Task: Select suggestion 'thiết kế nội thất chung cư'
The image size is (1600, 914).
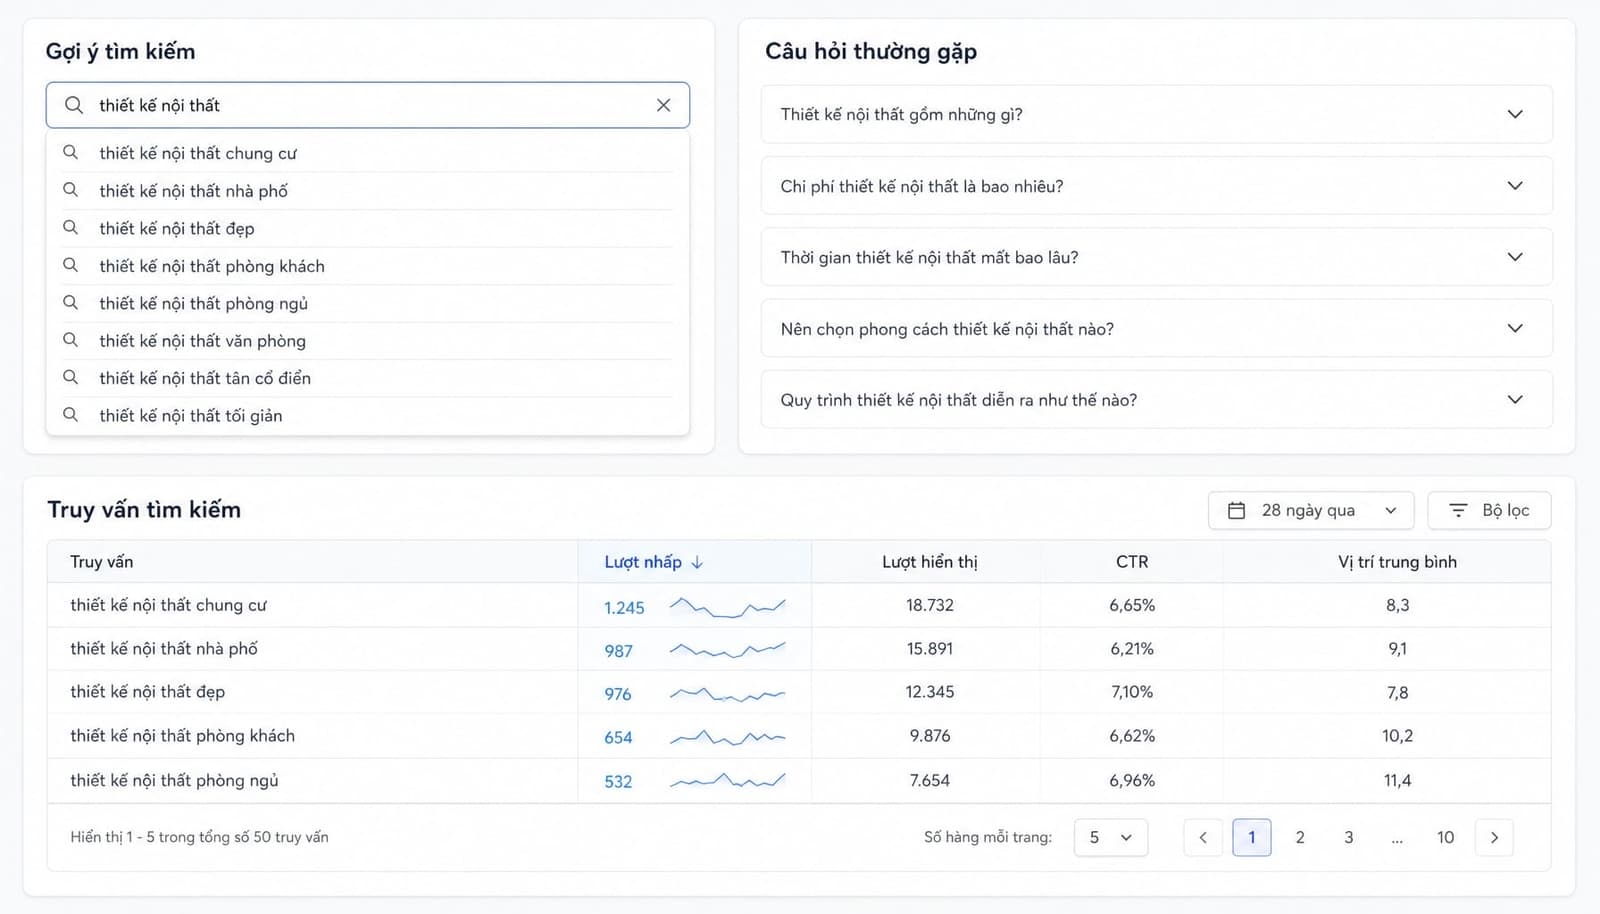Action: pyautogui.click(x=368, y=153)
